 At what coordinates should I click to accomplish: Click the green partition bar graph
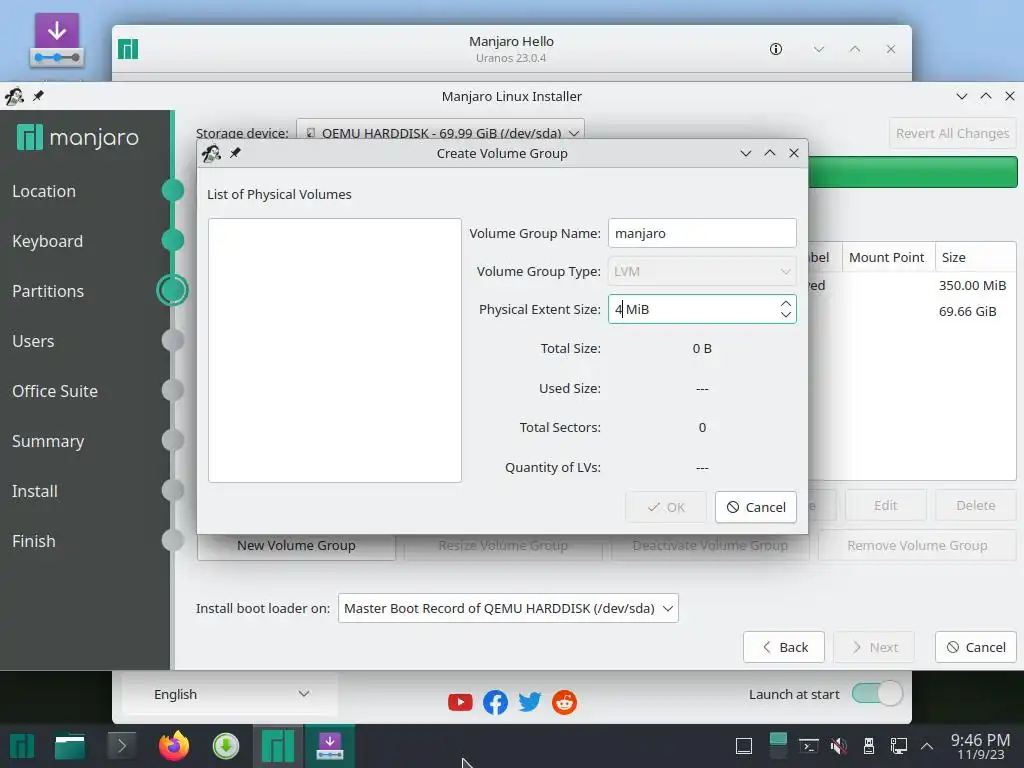tap(912, 172)
